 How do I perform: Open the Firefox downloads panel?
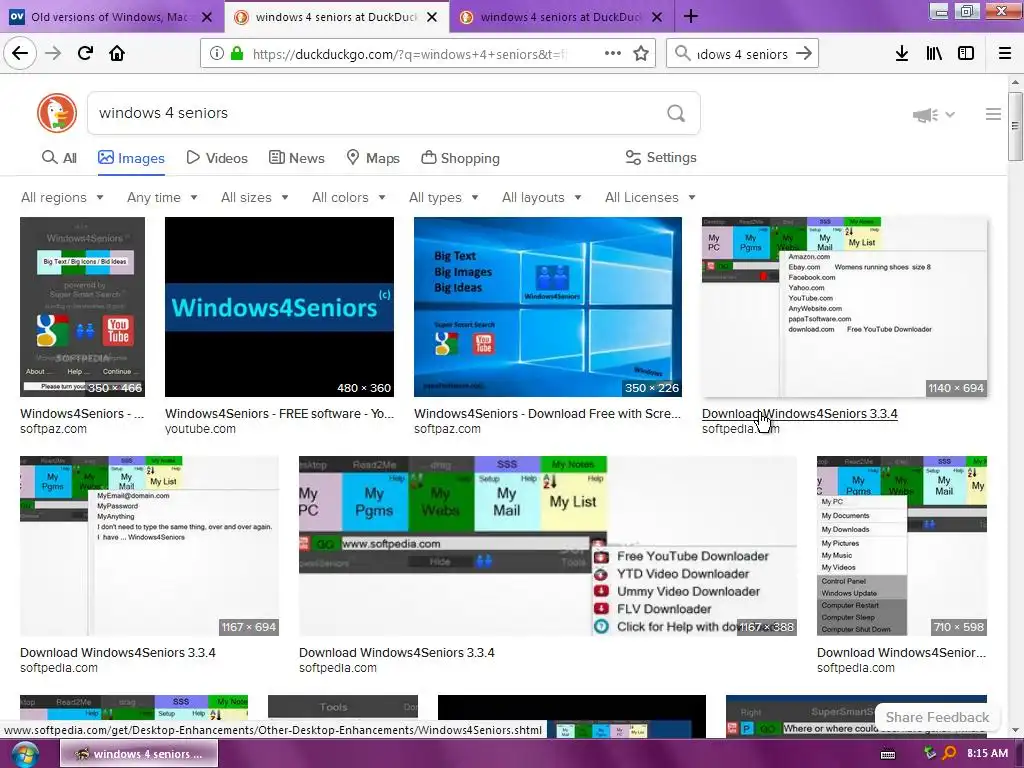902,54
